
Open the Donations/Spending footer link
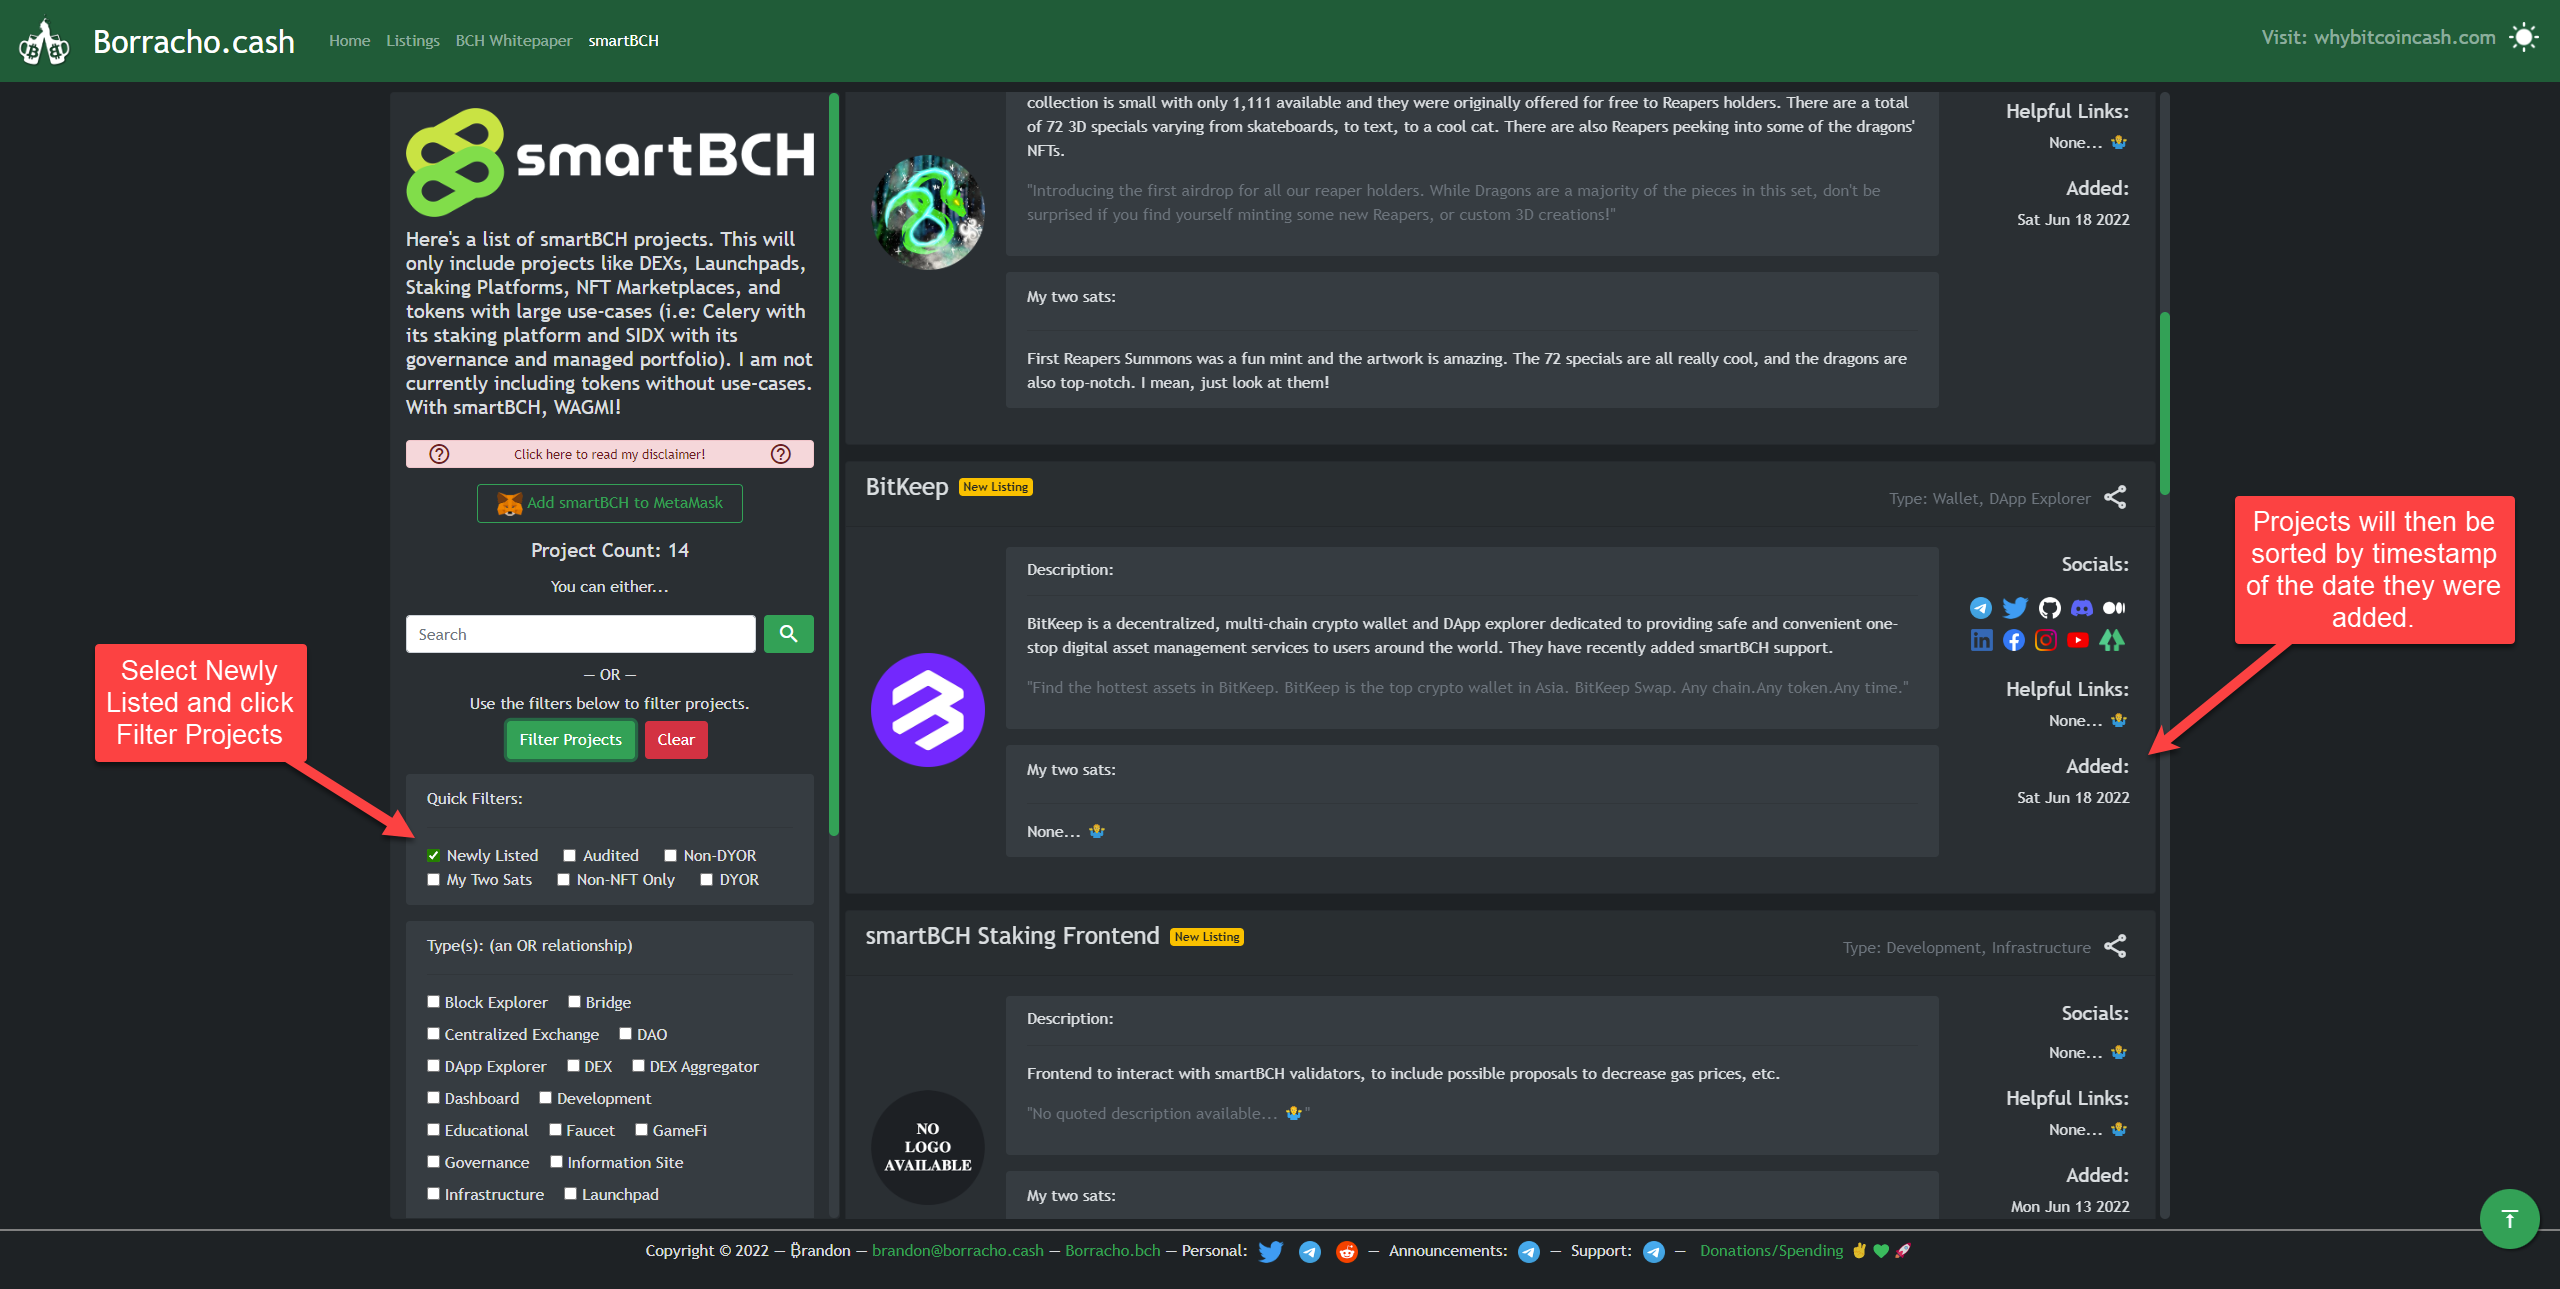(x=1771, y=1251)
